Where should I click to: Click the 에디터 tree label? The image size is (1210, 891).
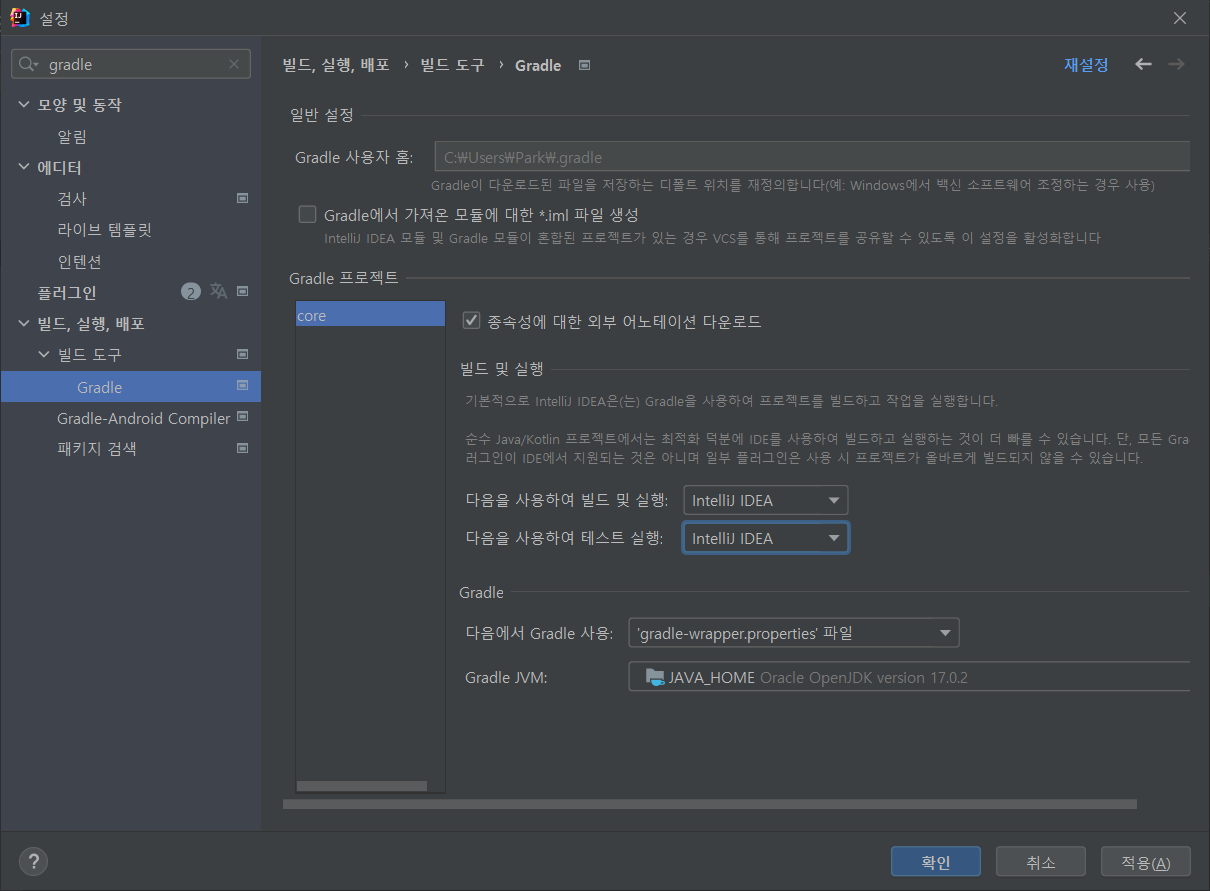click(x=59, y=167)
